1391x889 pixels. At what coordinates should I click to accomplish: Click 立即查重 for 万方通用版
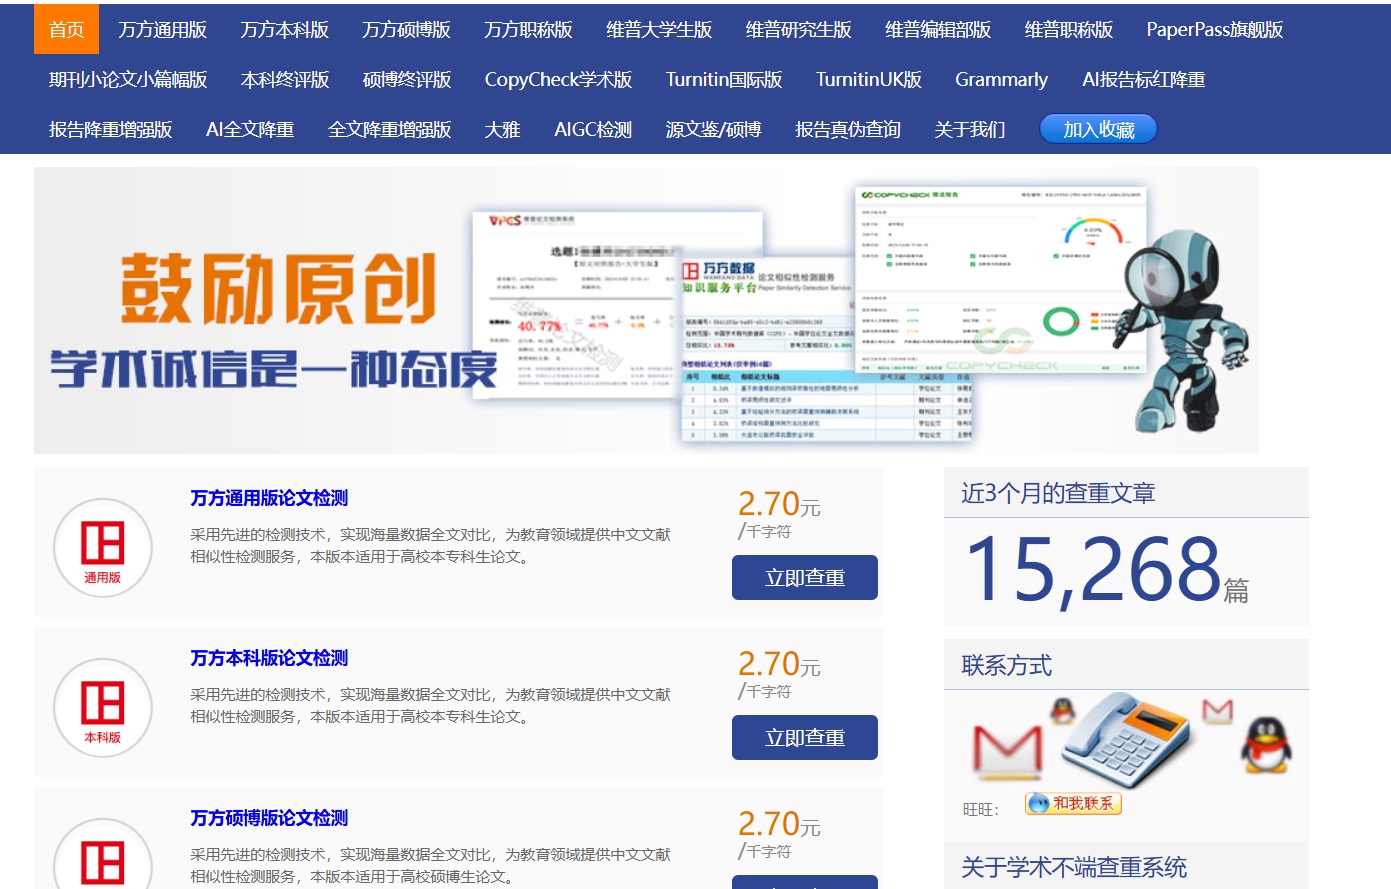point(805,577)
